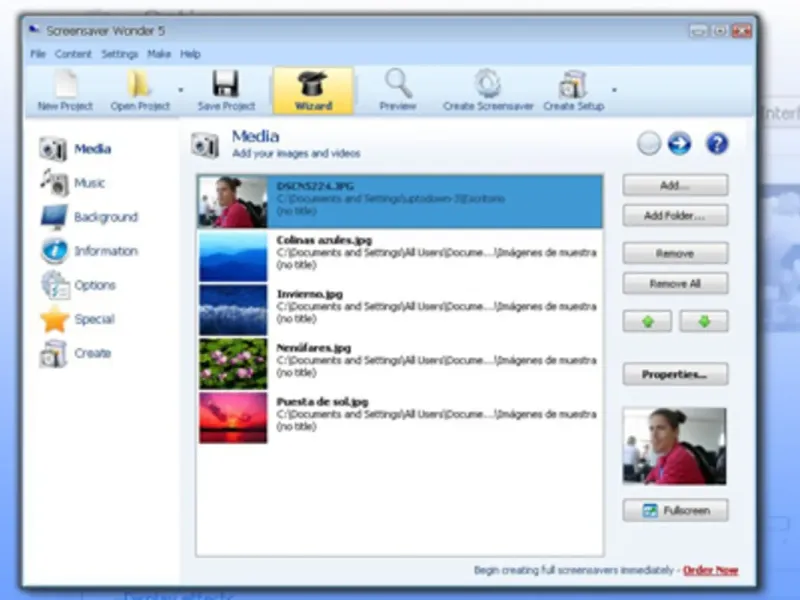Viewport: 800px width, 600px height.
Task: Go to the Music section
Action: (73, 183)
